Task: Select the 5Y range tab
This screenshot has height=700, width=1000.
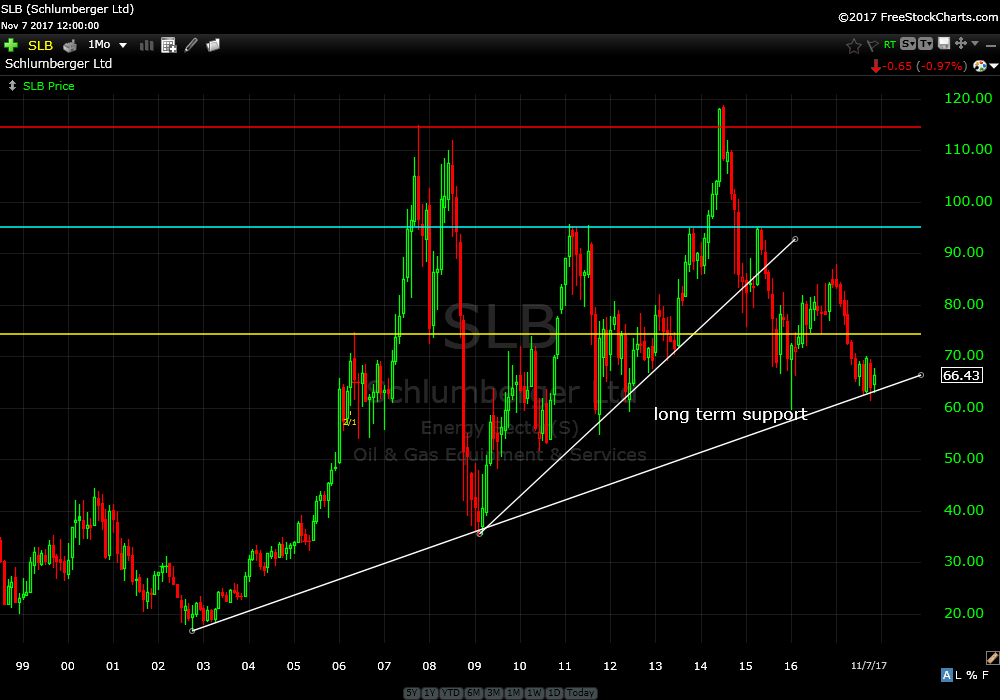Action: pos(413,693)
